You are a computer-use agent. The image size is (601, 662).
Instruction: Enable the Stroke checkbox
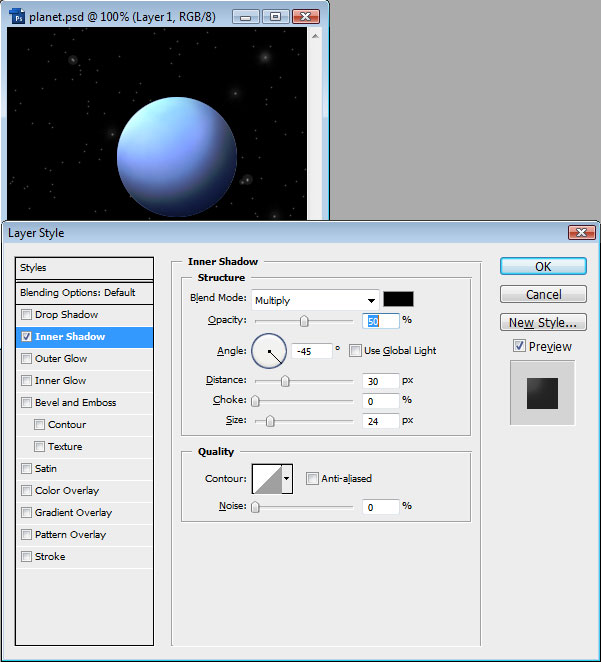(26, 556)
